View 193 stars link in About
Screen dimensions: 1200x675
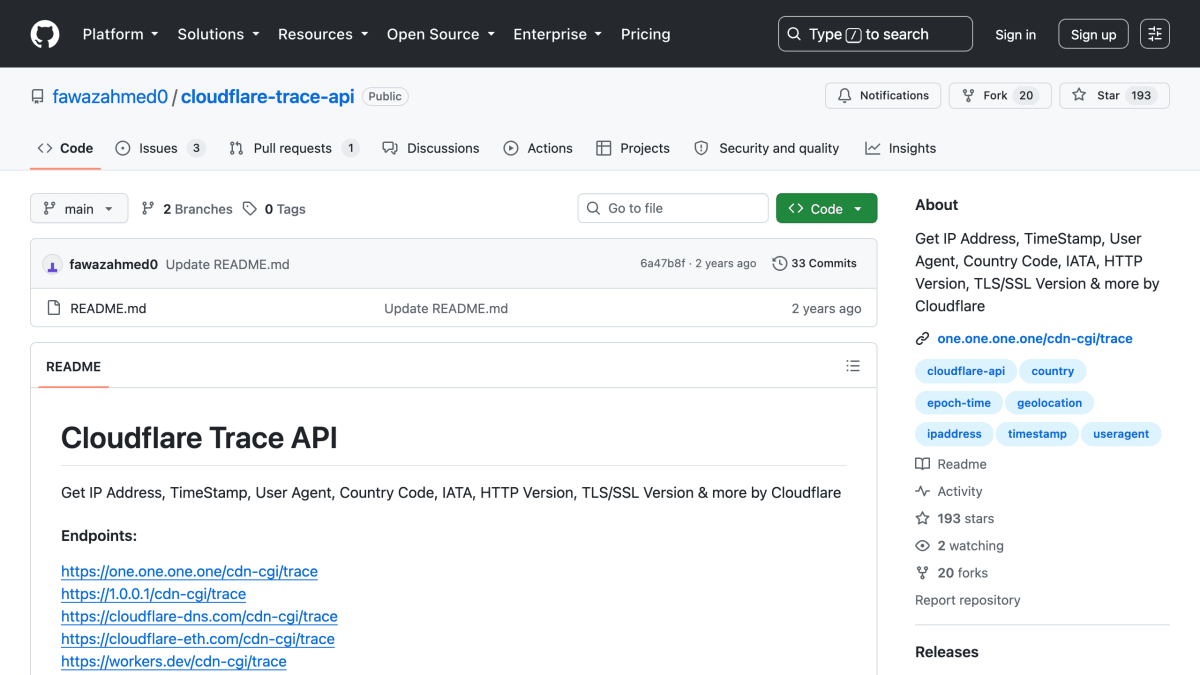955,518
